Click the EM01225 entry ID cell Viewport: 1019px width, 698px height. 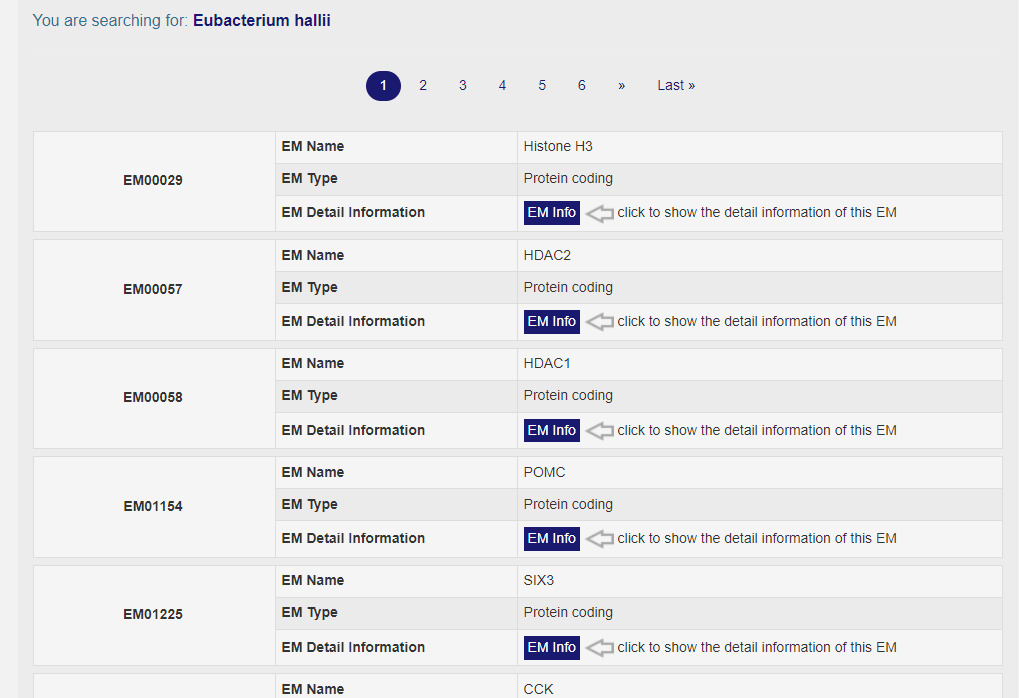pos(153,615)
